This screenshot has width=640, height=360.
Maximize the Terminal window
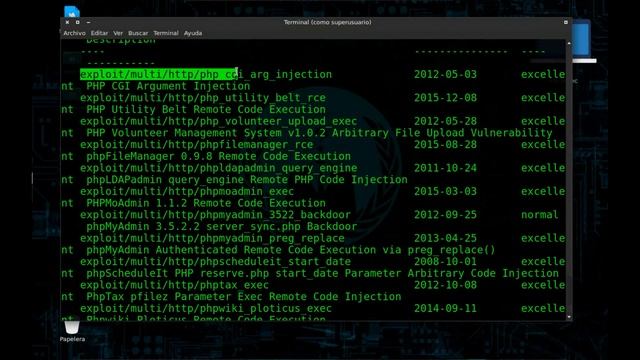coord(78,22)
